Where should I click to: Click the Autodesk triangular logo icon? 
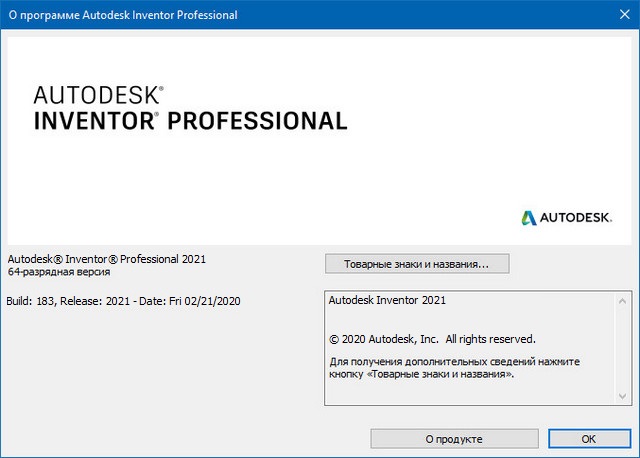pos(529,217)
